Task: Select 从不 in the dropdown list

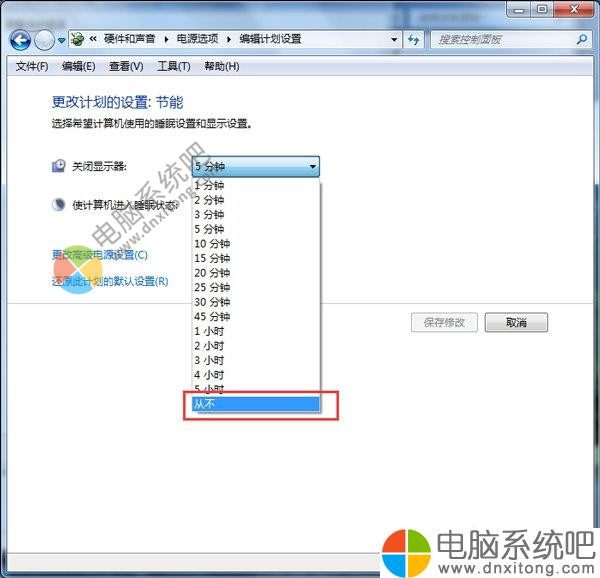Action: [x=256, y=404]
